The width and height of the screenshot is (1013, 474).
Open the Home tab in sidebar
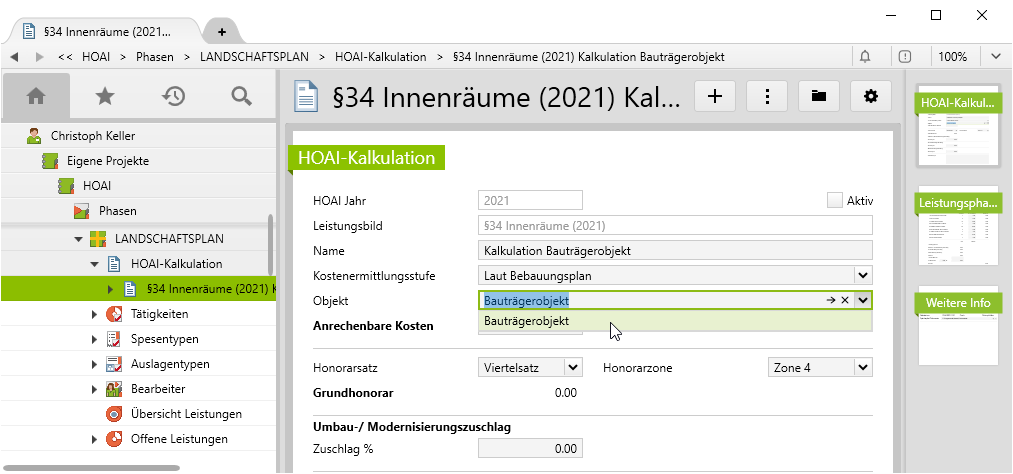(x=36, y=96)
